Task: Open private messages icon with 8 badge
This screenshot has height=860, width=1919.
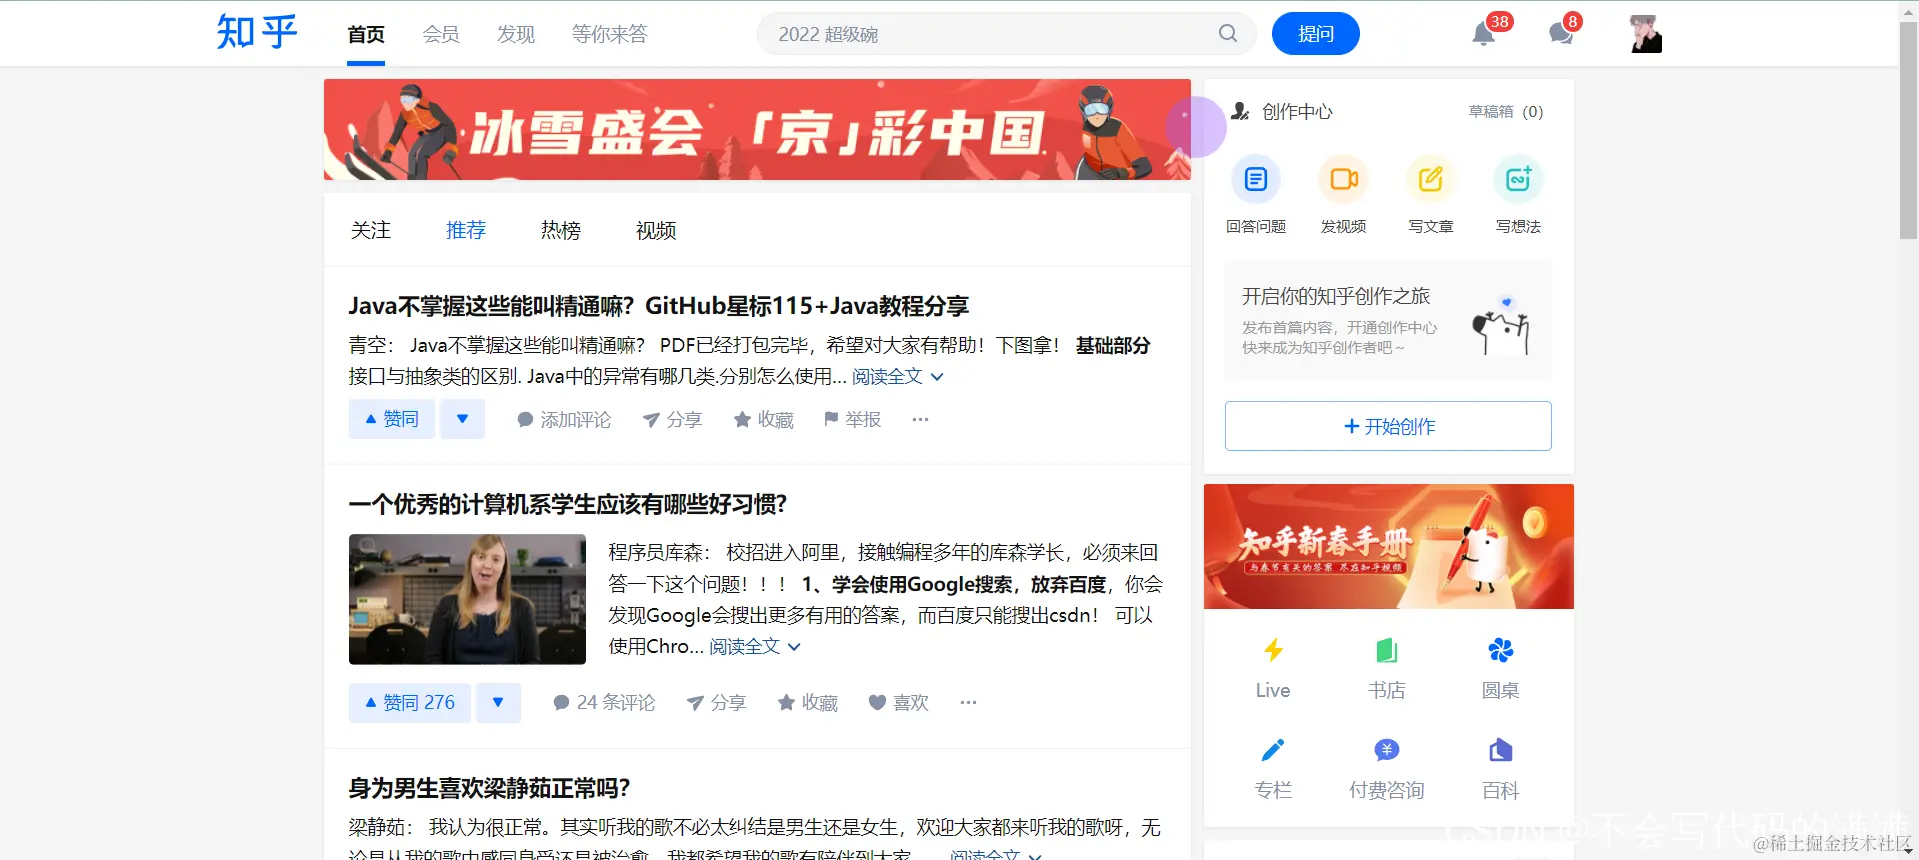Action: (x=1561, y=34)
